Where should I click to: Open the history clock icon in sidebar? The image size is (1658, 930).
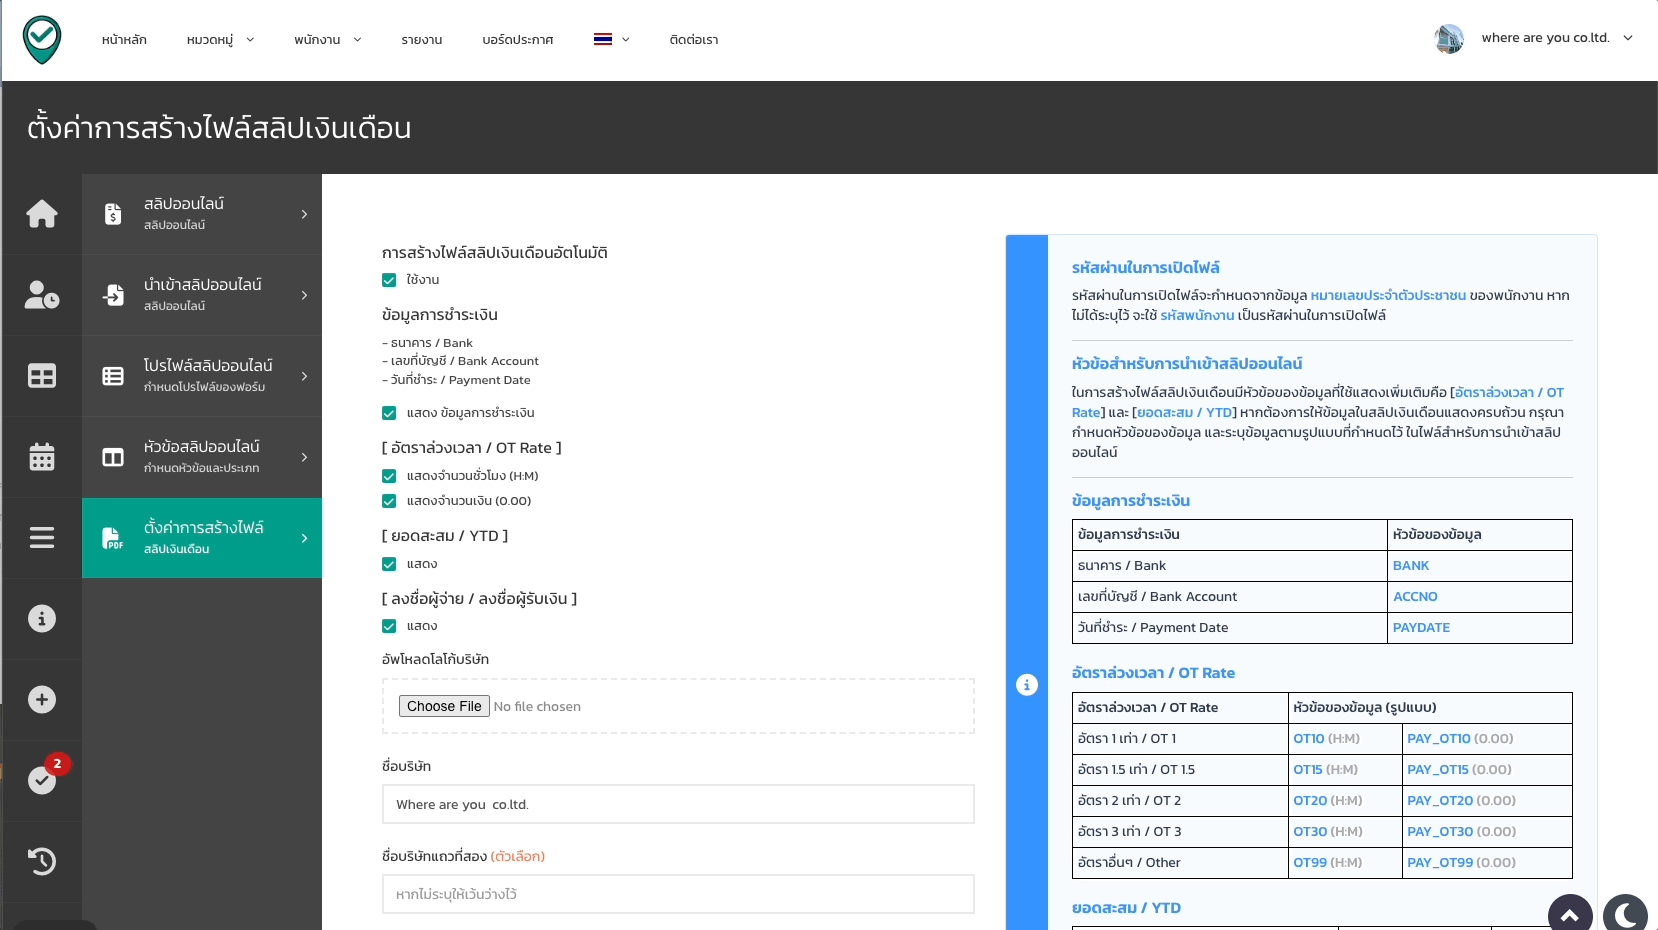coord(42,861)
